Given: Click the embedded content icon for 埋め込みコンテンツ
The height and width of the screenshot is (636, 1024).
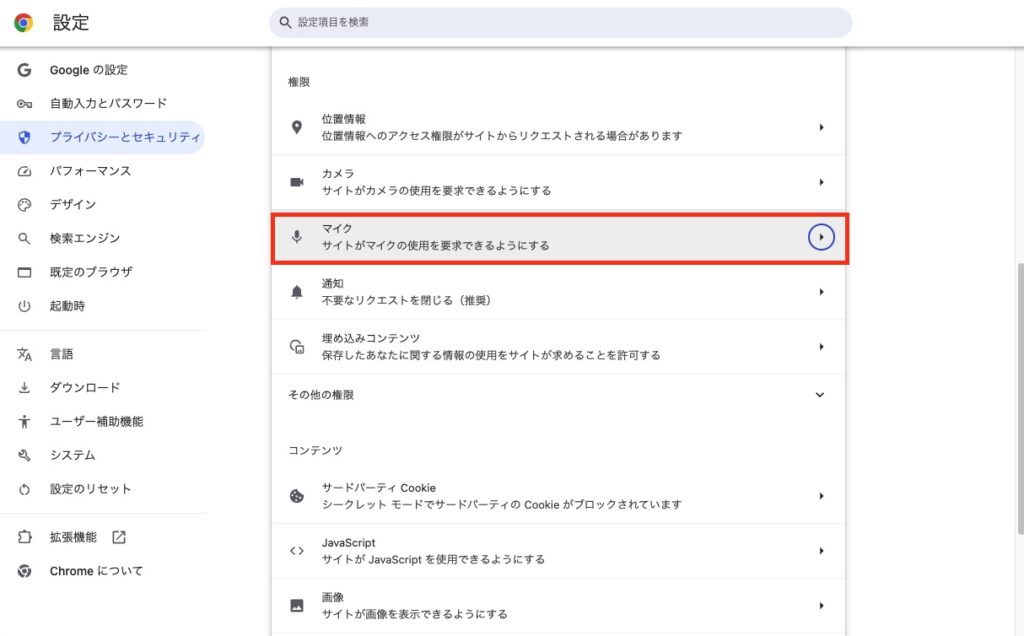Looking at the screenshot, I should [x=296, y=347].
